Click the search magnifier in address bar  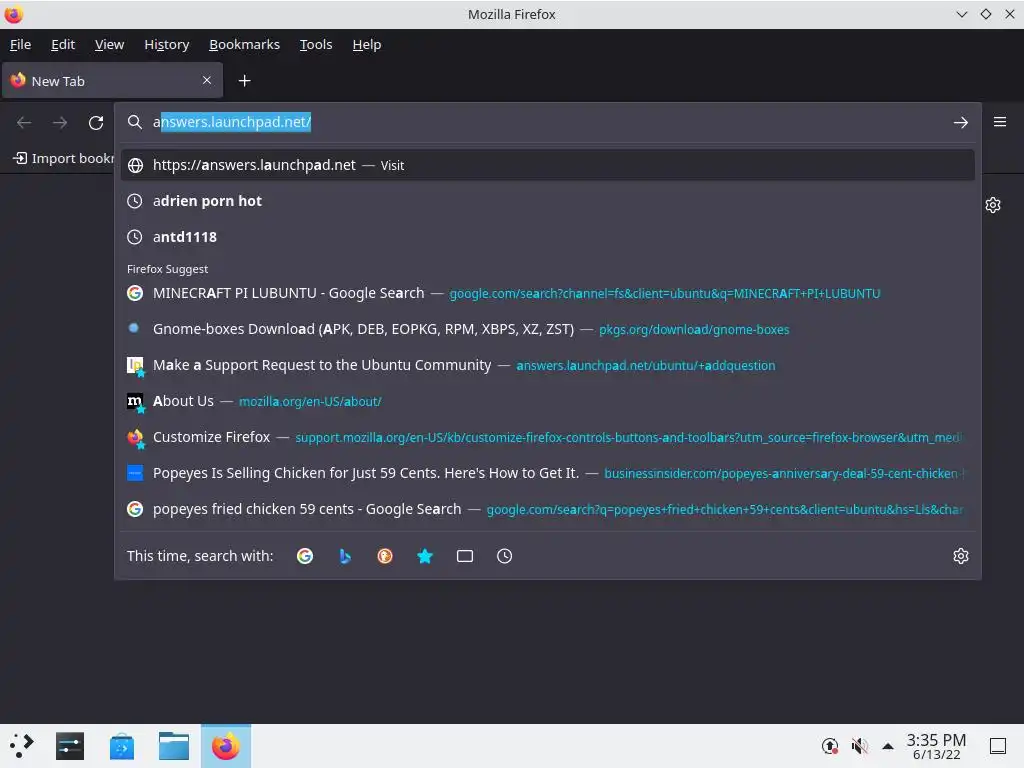135,122
